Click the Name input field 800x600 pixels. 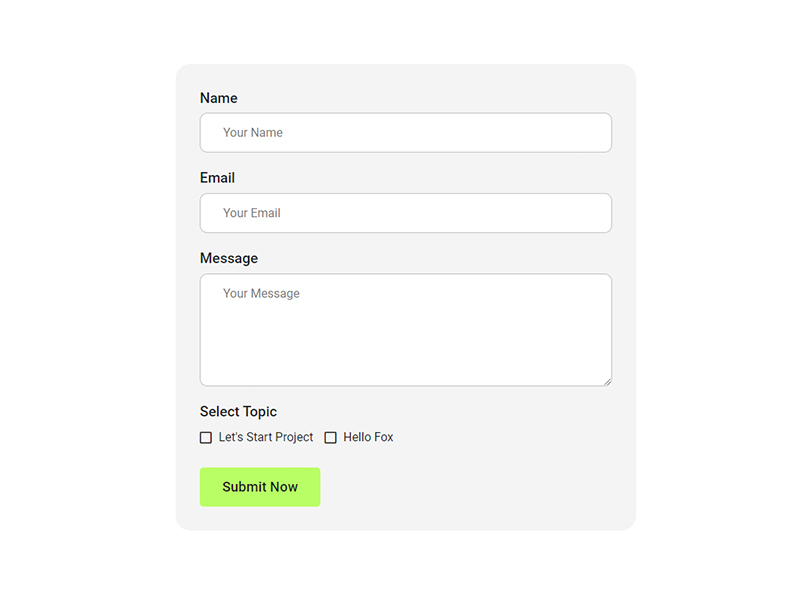[x=405, y=133]
